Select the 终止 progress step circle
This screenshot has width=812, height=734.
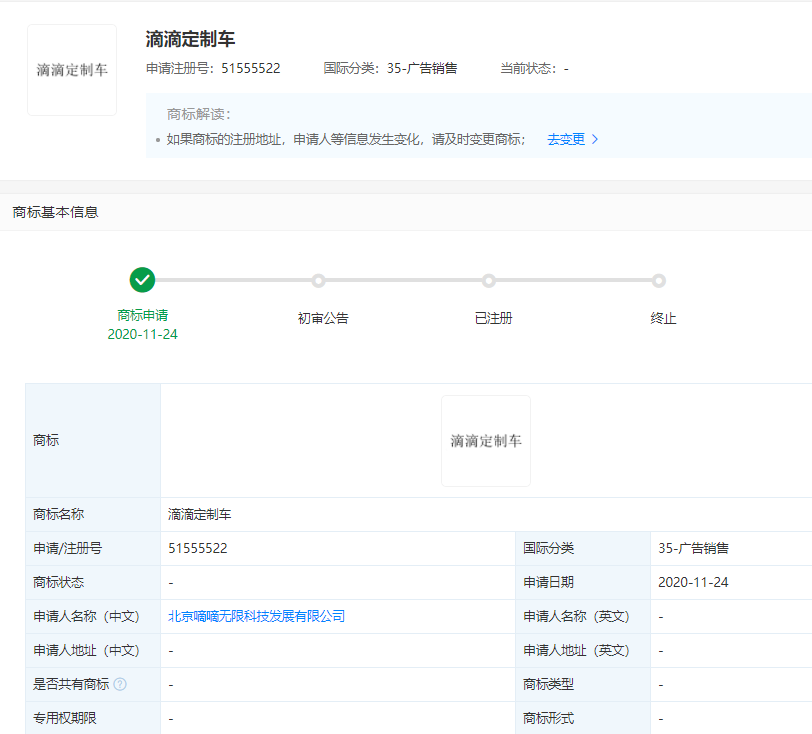(659, 281)
